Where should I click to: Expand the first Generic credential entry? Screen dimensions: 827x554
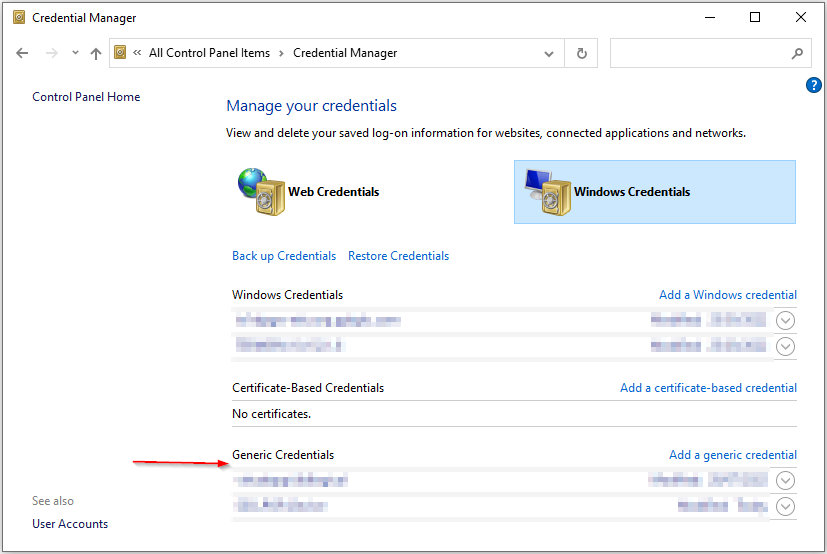(785, 480)
